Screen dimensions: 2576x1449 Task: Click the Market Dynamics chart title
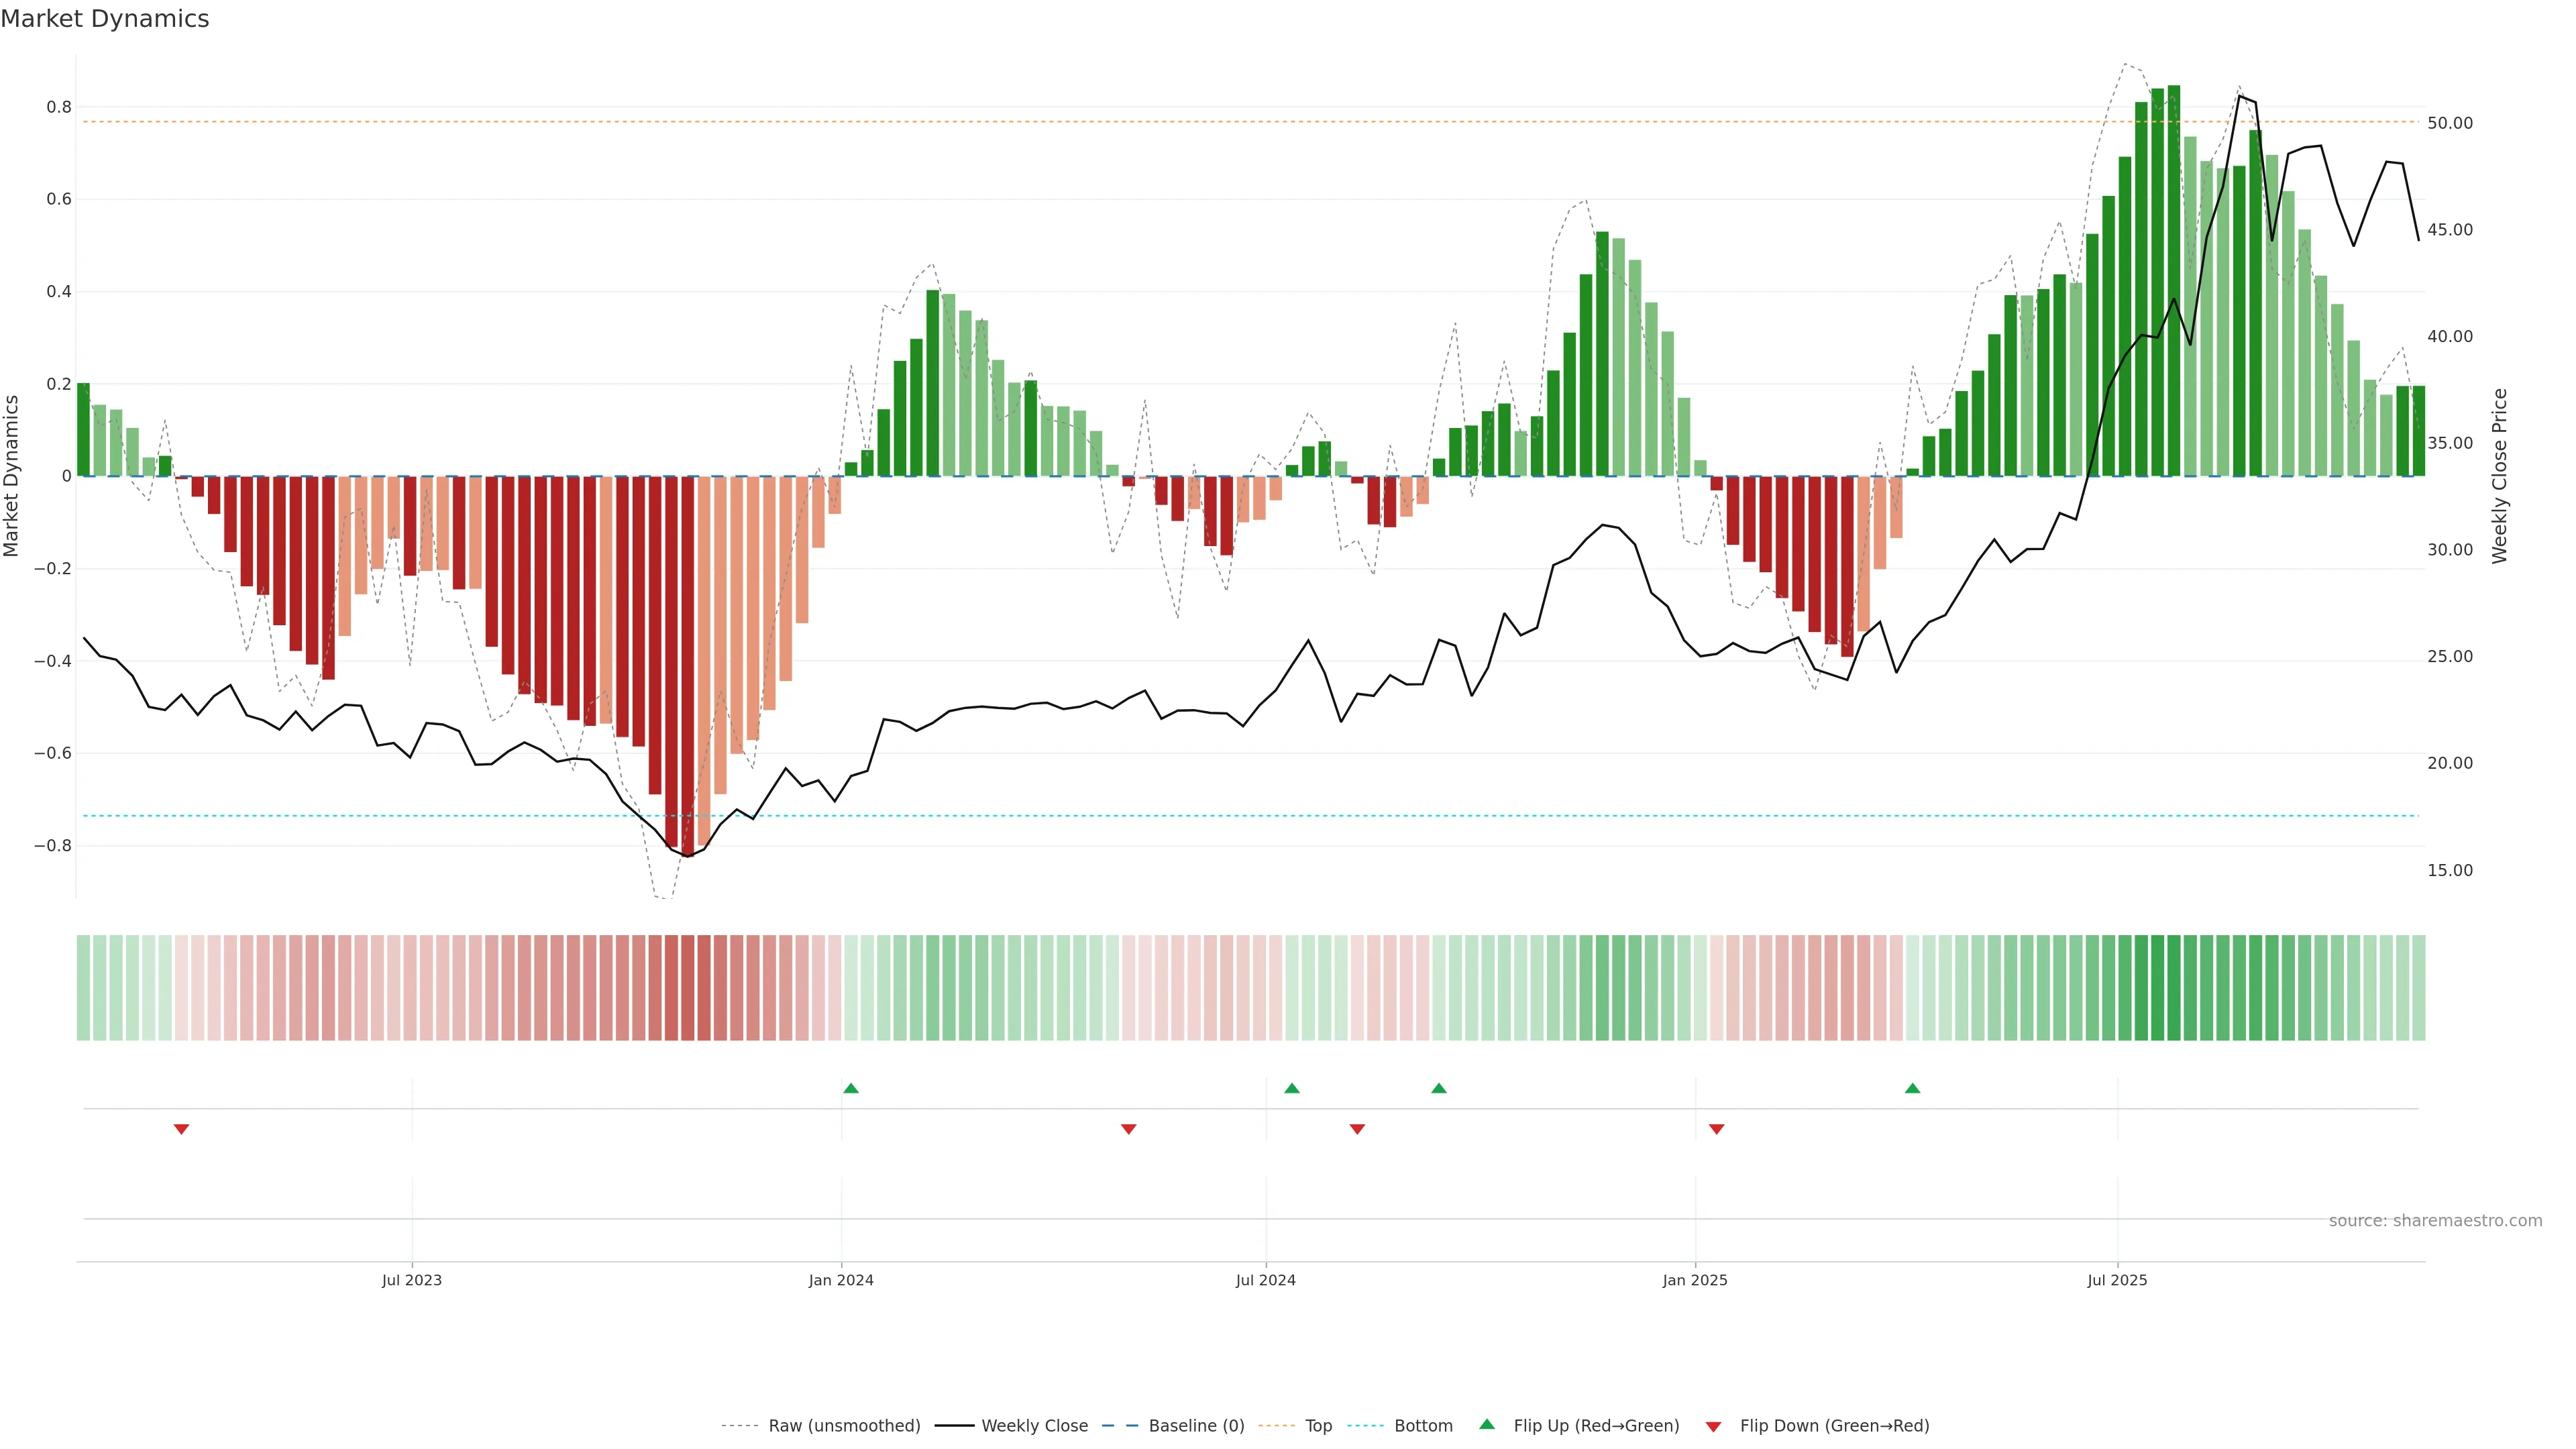(105, 19)
